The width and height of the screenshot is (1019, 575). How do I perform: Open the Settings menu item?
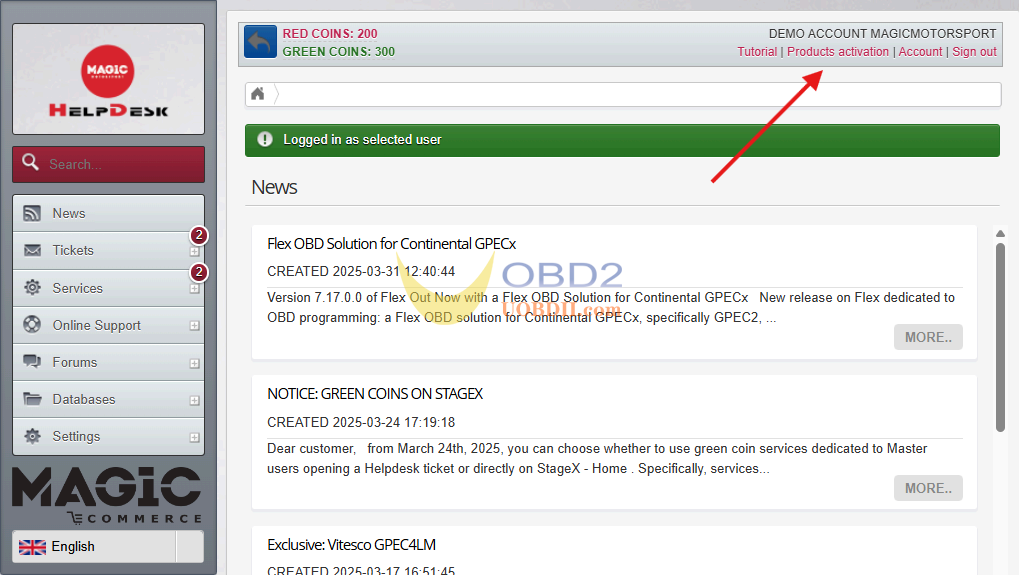point(109,436)
